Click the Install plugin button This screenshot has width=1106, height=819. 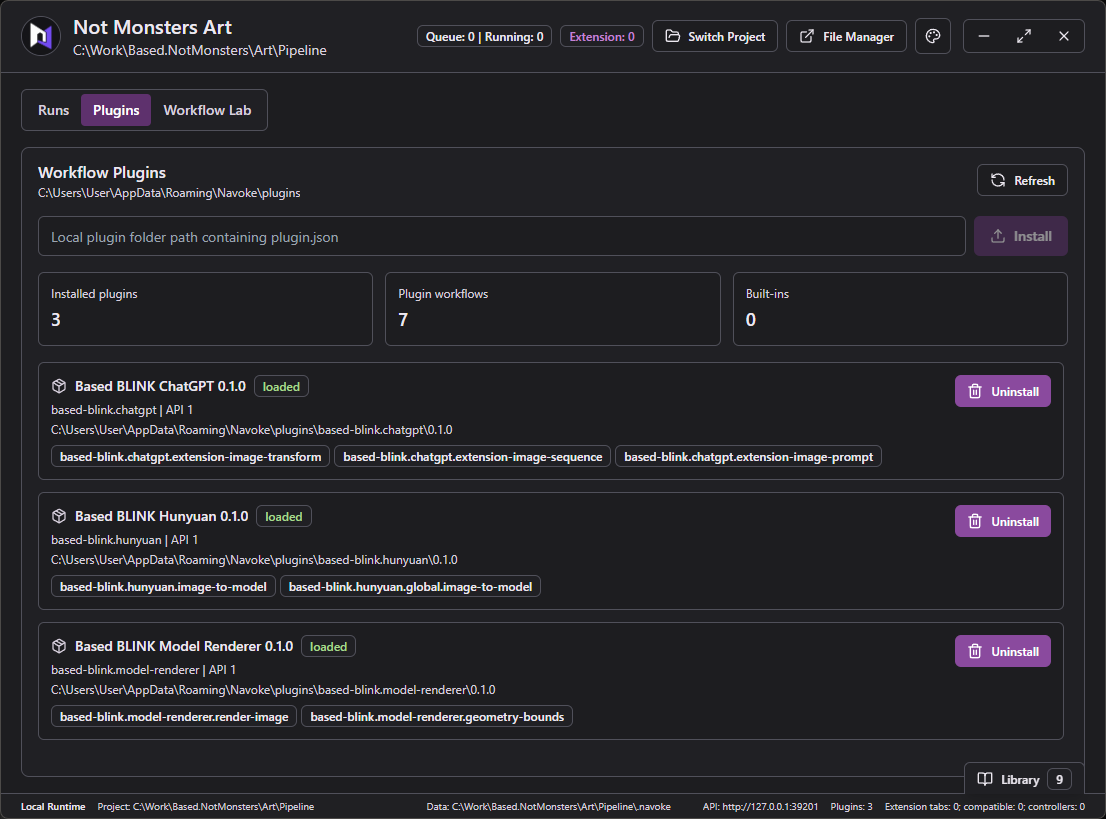(x=1021, y=236)
